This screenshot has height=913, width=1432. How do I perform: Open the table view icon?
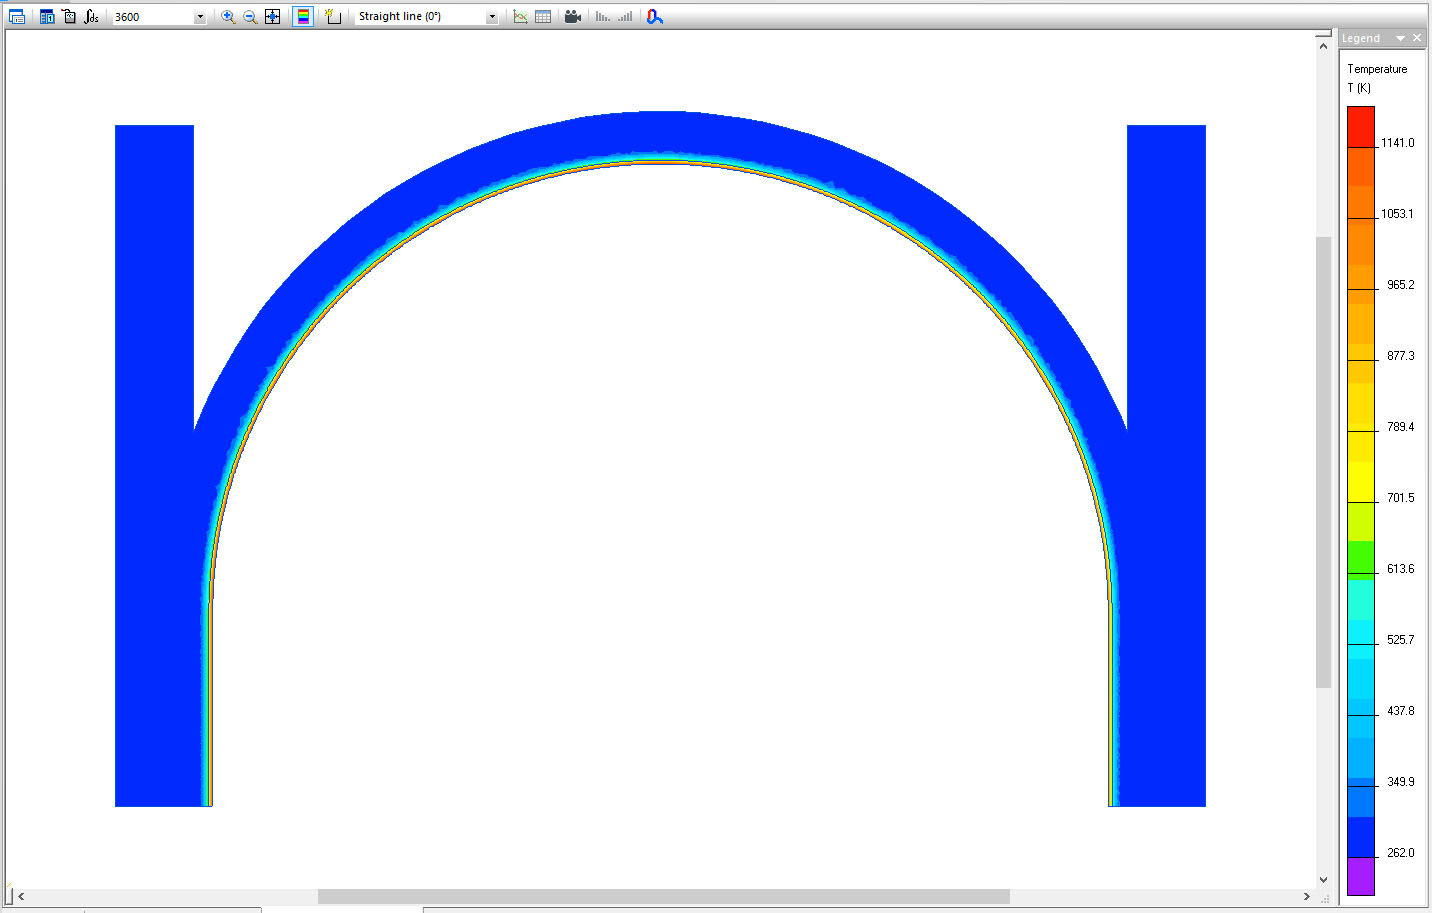point(543,16)
